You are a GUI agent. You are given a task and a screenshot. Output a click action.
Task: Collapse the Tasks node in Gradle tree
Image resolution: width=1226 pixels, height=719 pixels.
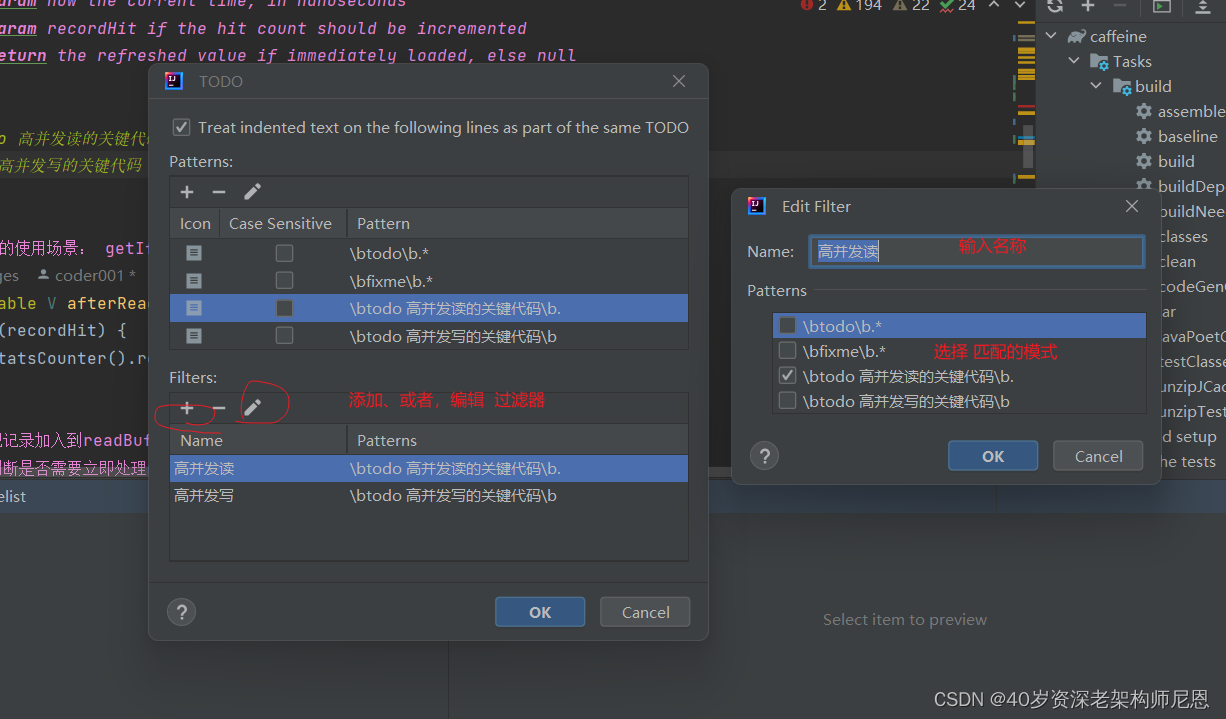1074,61
